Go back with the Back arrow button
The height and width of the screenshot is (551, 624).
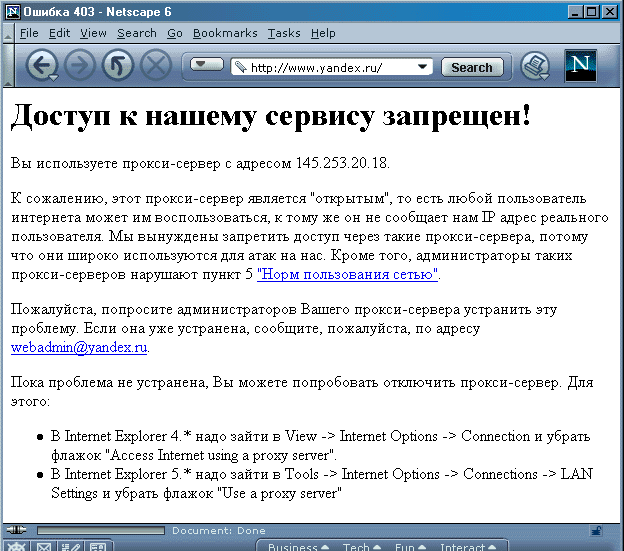[x=42, y=65]
